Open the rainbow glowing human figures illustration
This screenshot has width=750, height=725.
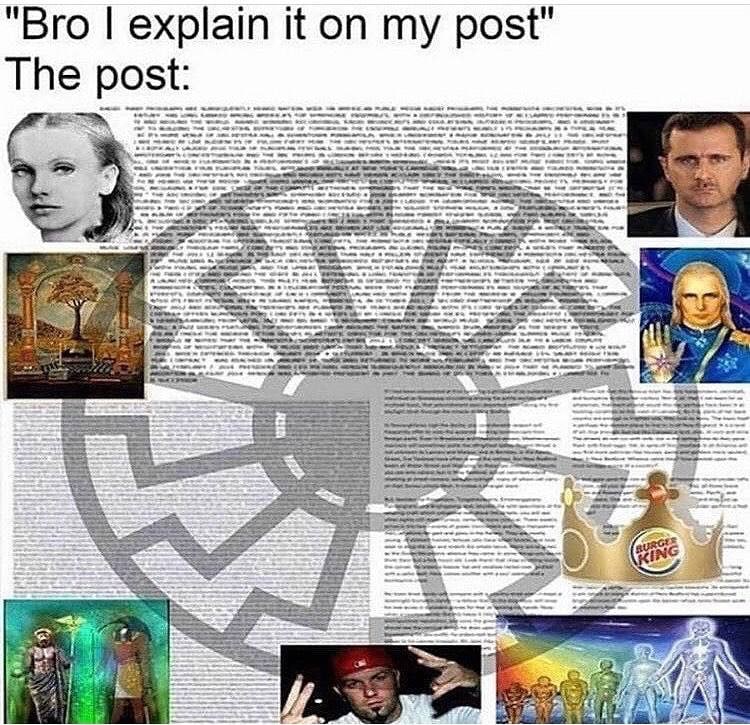point(623,670)
